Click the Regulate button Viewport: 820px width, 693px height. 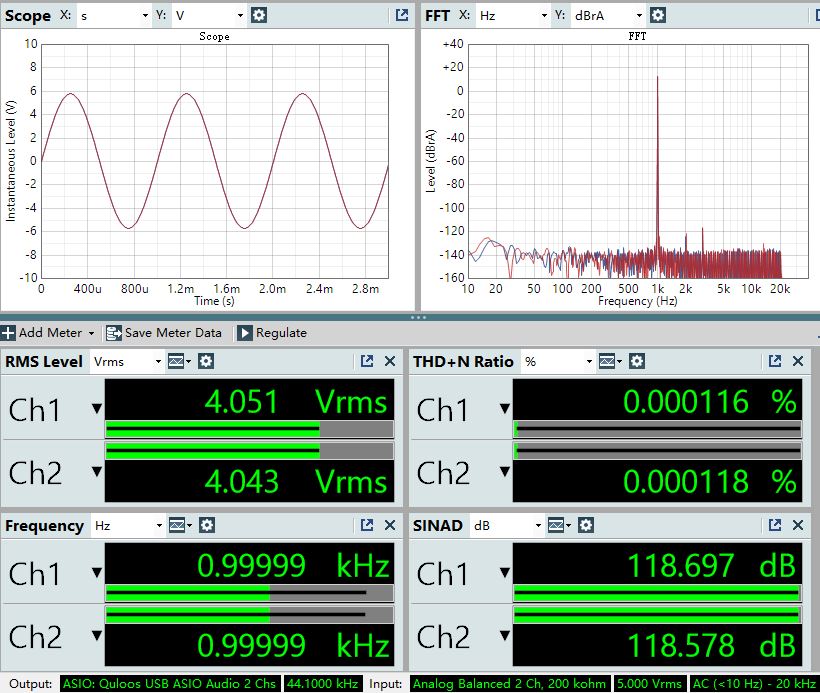(272, 333)
